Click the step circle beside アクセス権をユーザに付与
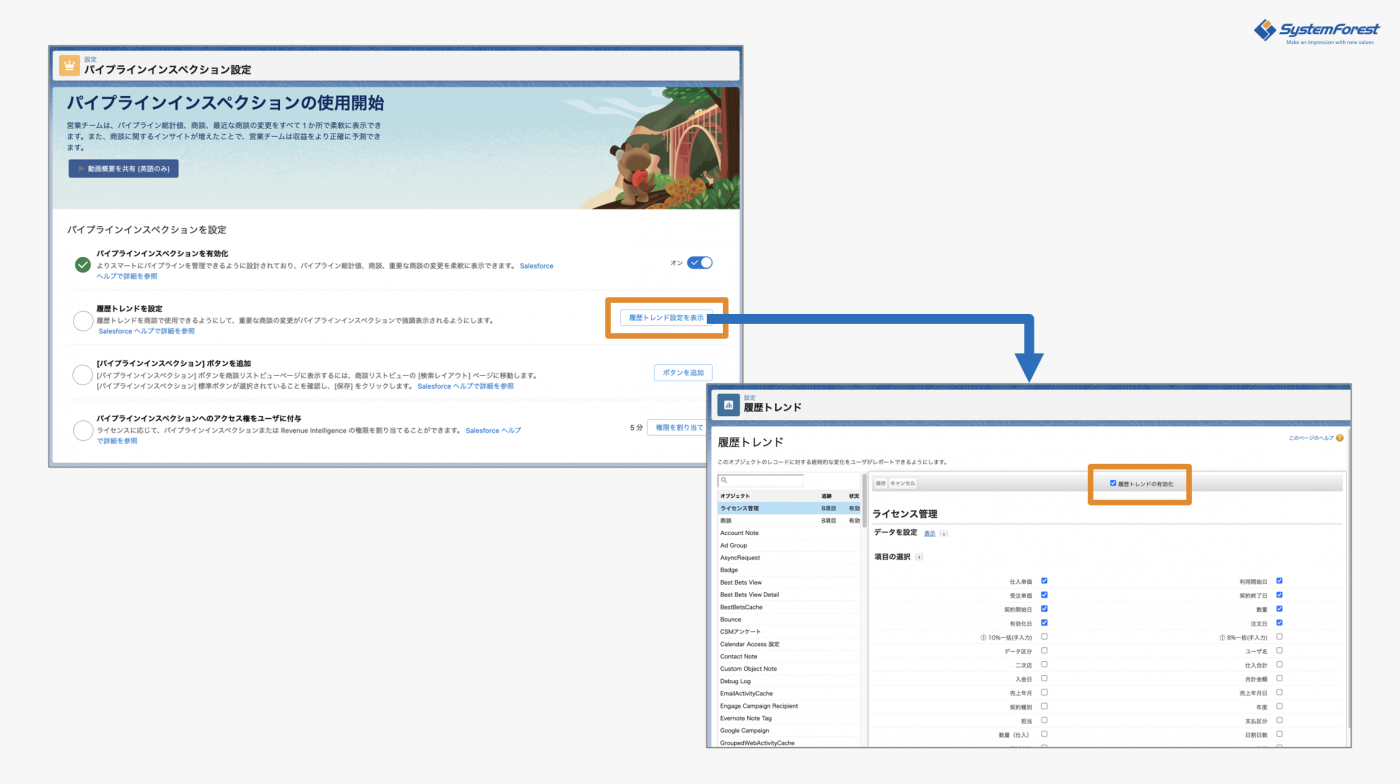The image size is (1400, 784). [83, 430]
